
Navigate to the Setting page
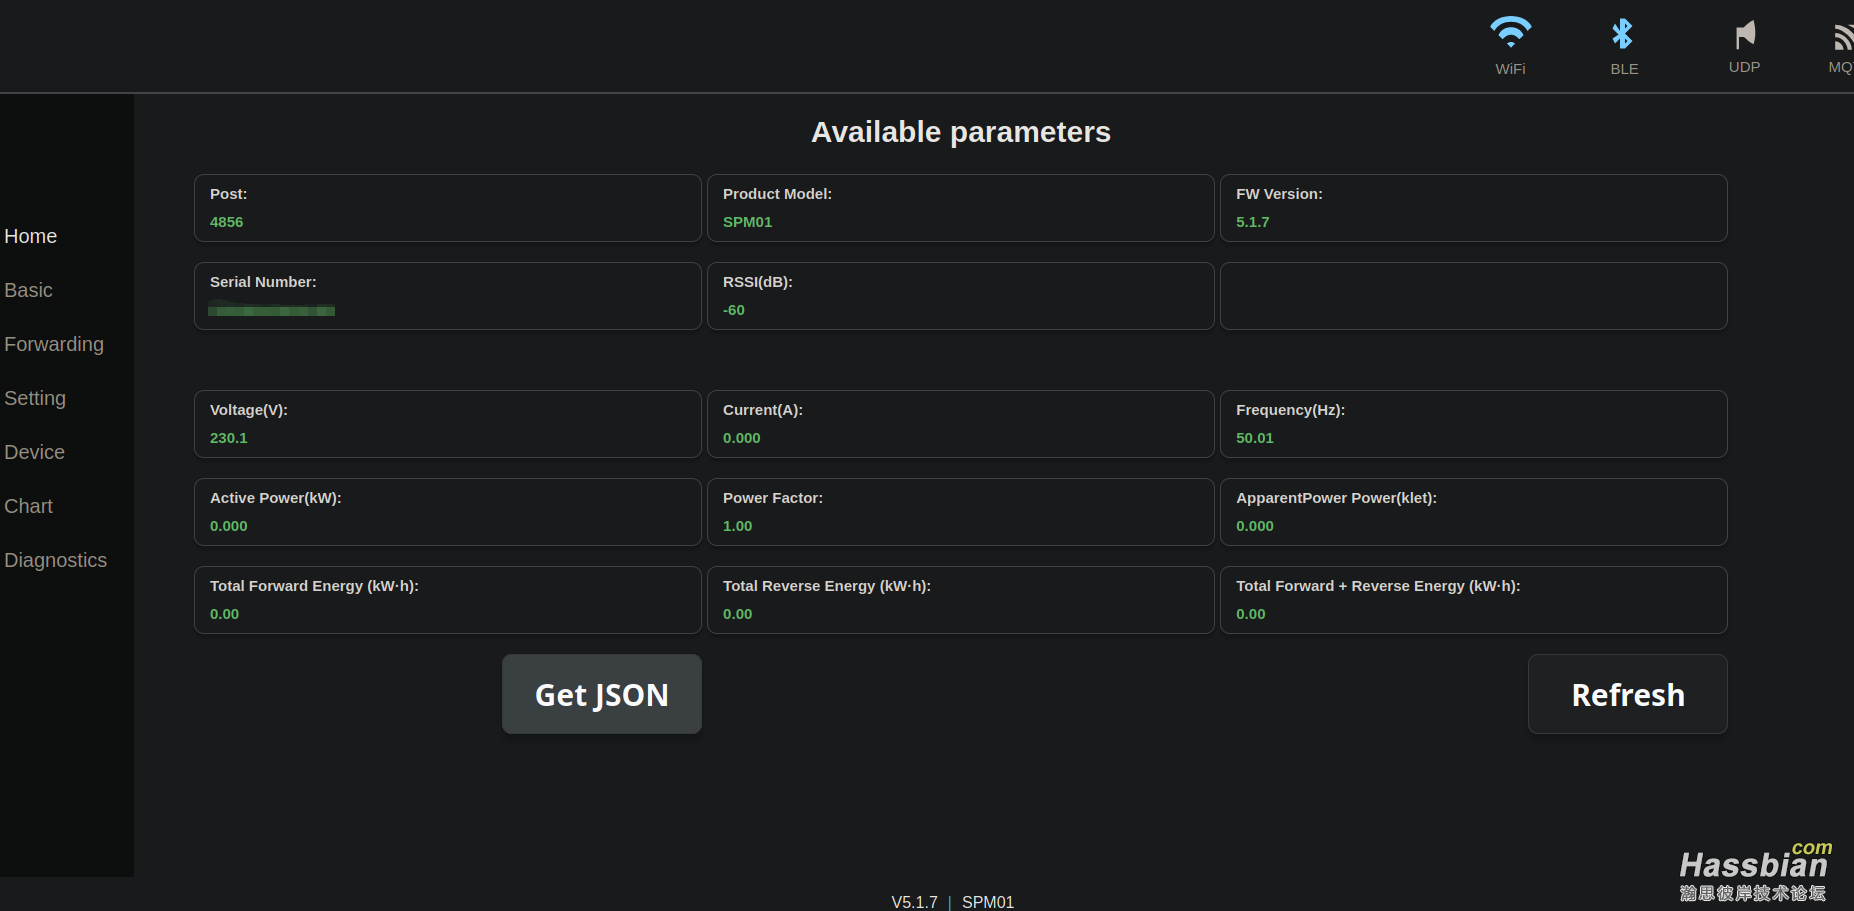click(x=35, y=398)
